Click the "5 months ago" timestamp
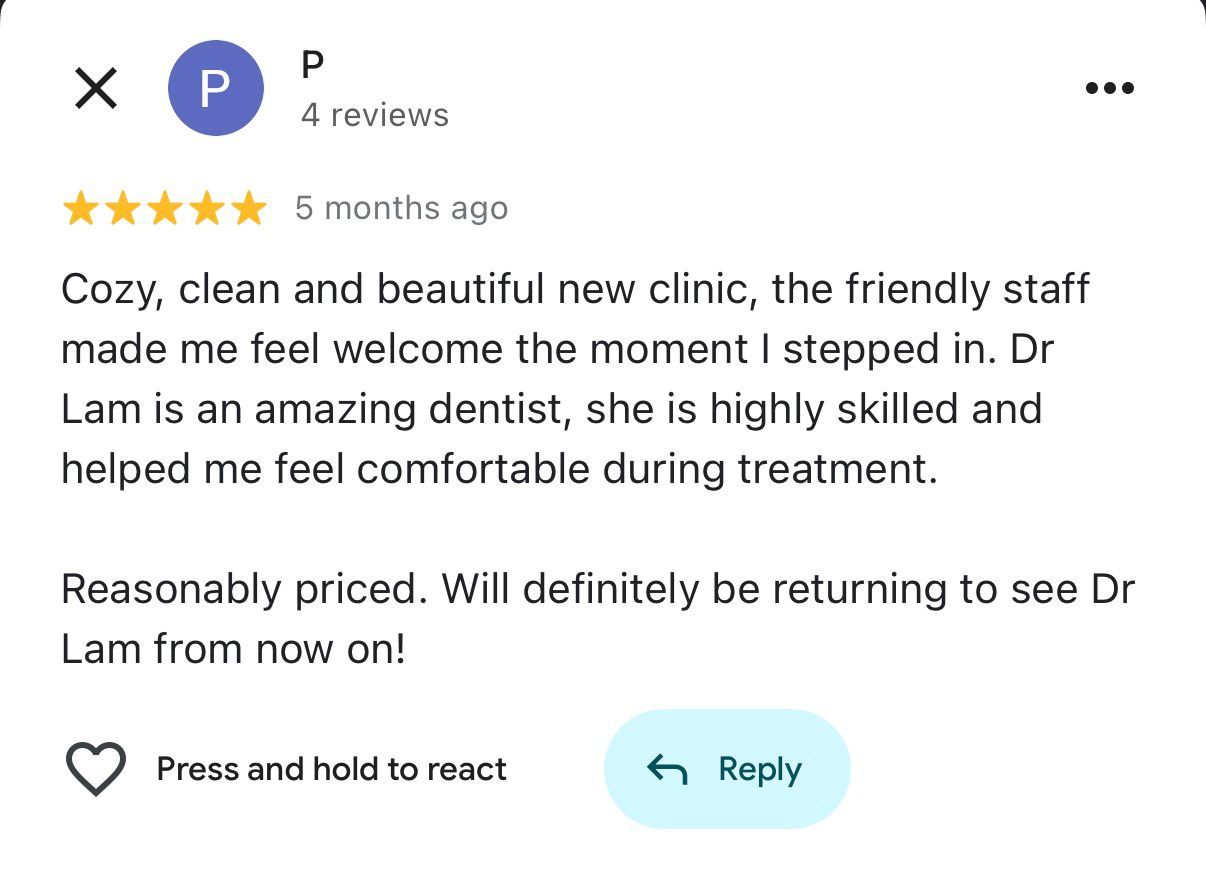 click(401, 208)
